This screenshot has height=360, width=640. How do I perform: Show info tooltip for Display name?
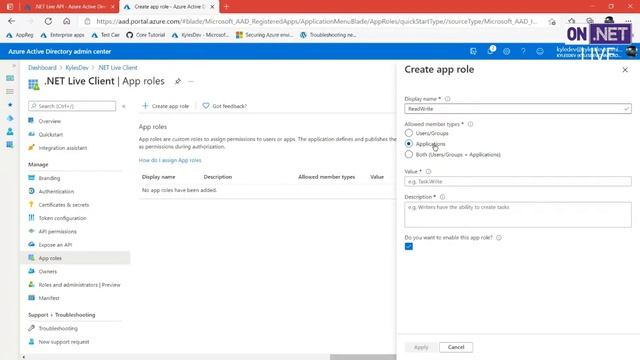point(447,99)
